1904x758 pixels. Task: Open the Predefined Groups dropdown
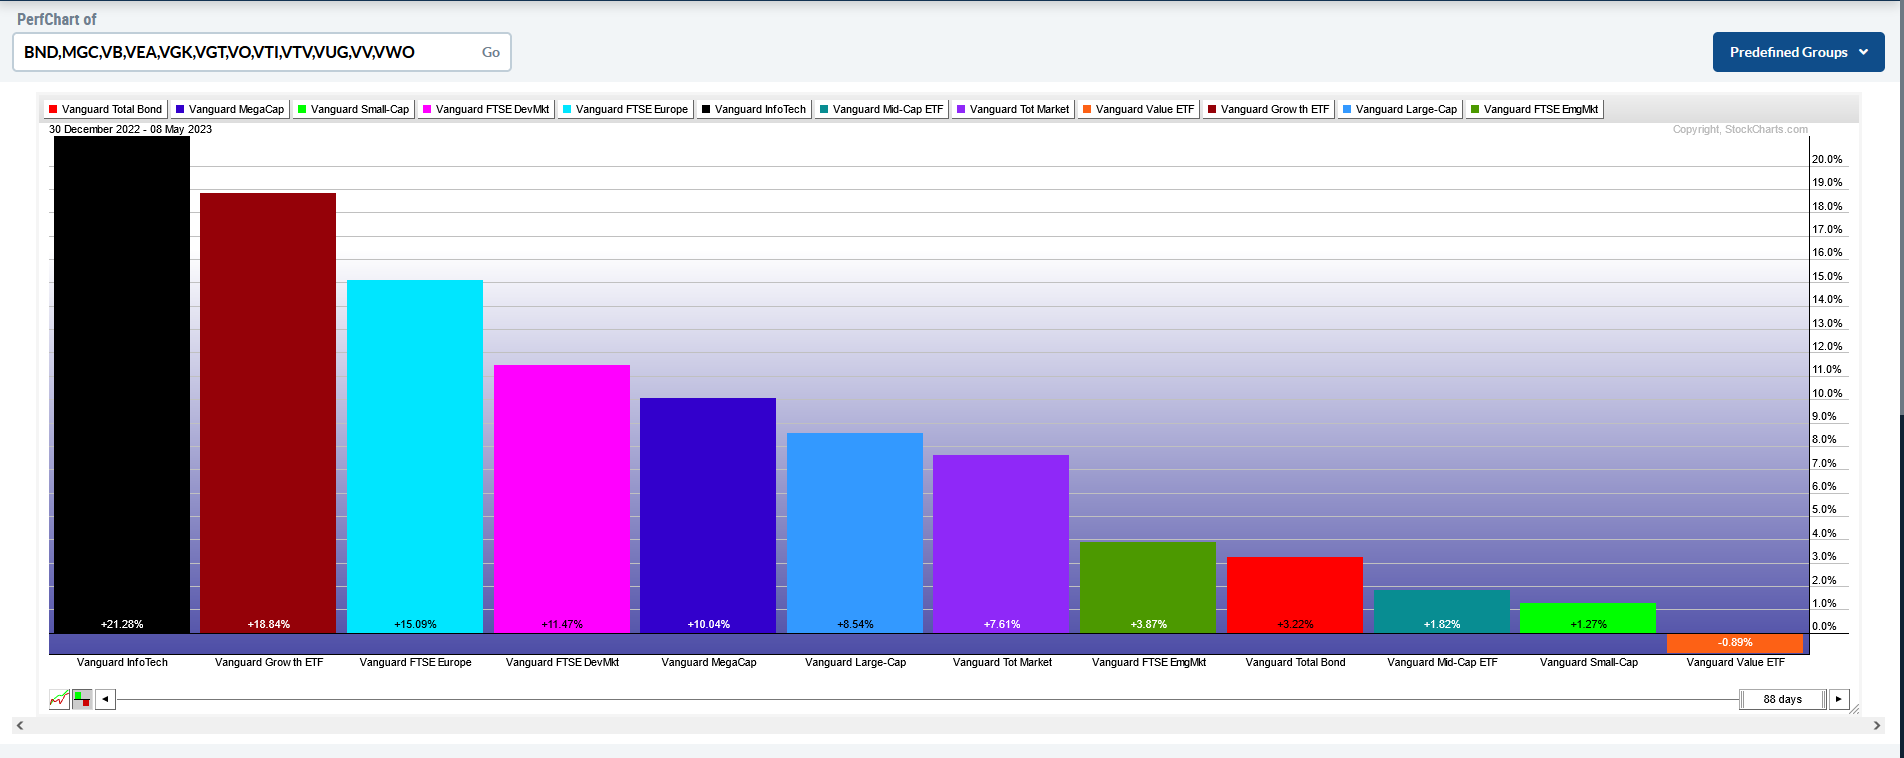click(1798, 52)
